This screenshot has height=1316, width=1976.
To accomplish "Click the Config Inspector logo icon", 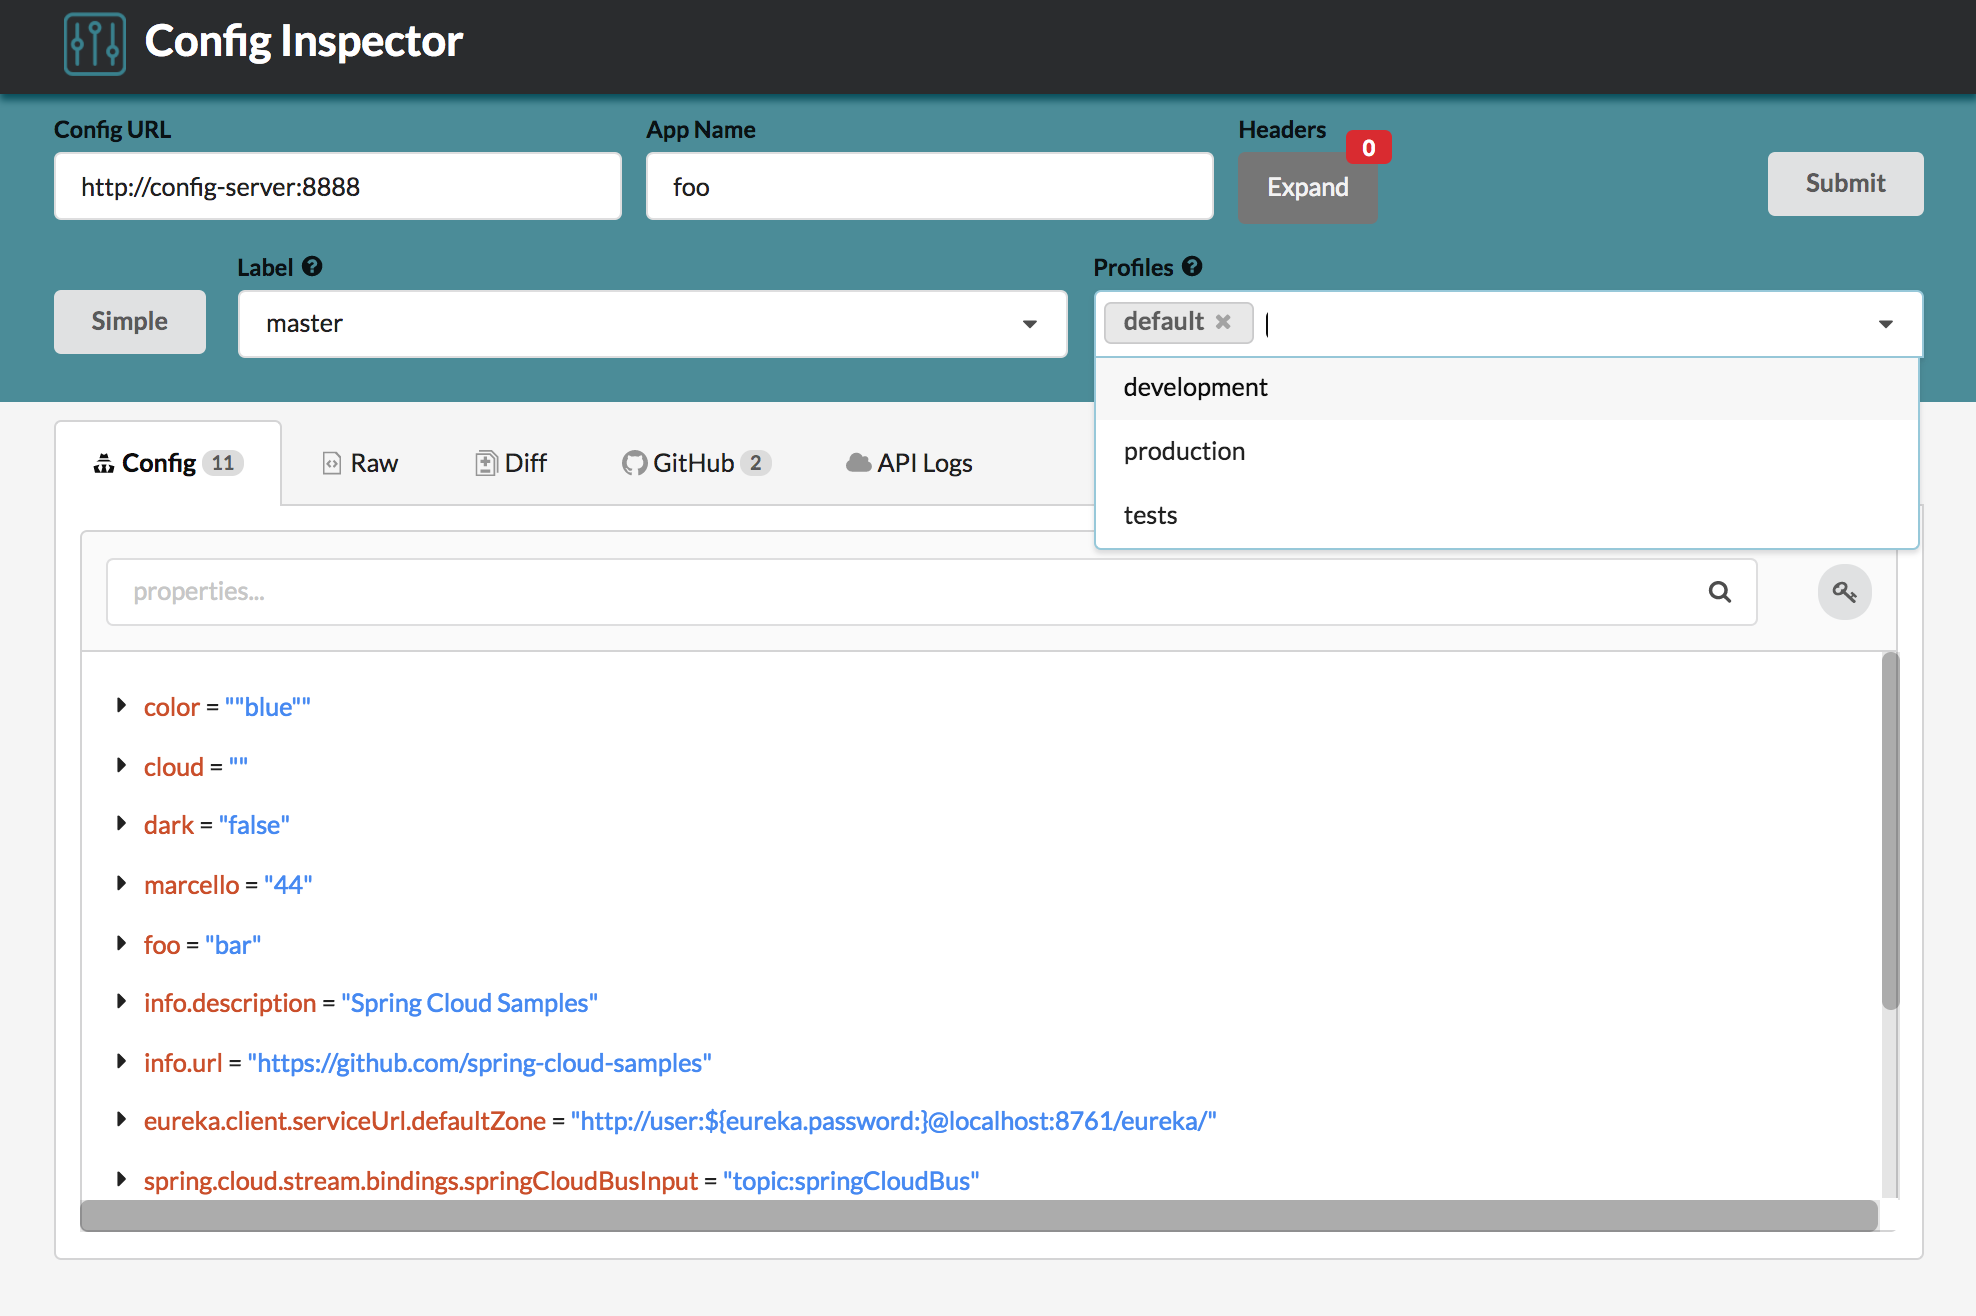I will pos(95,43).
